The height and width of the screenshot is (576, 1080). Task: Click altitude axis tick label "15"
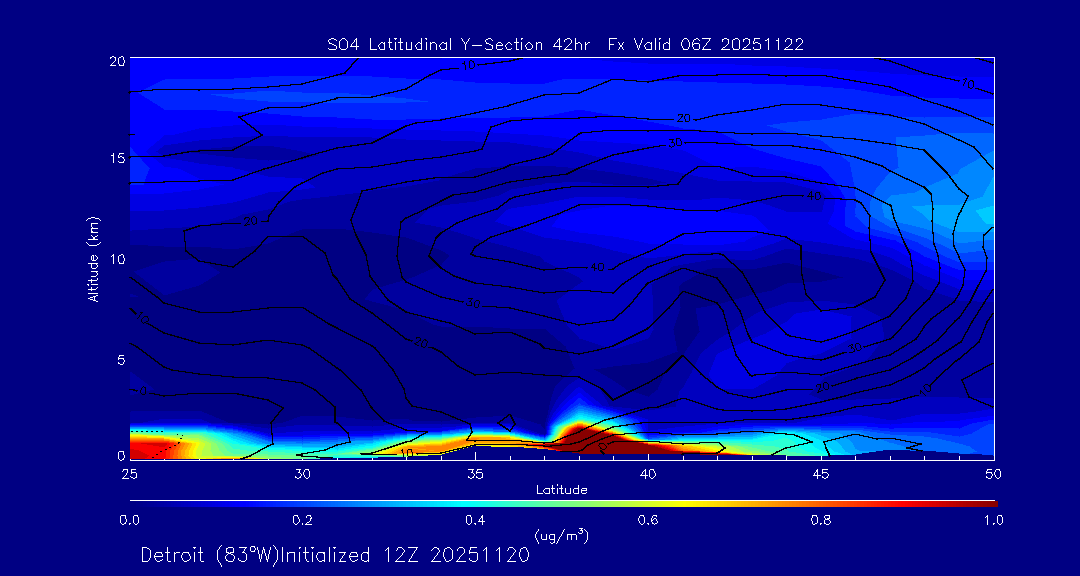tap(117, 158)
